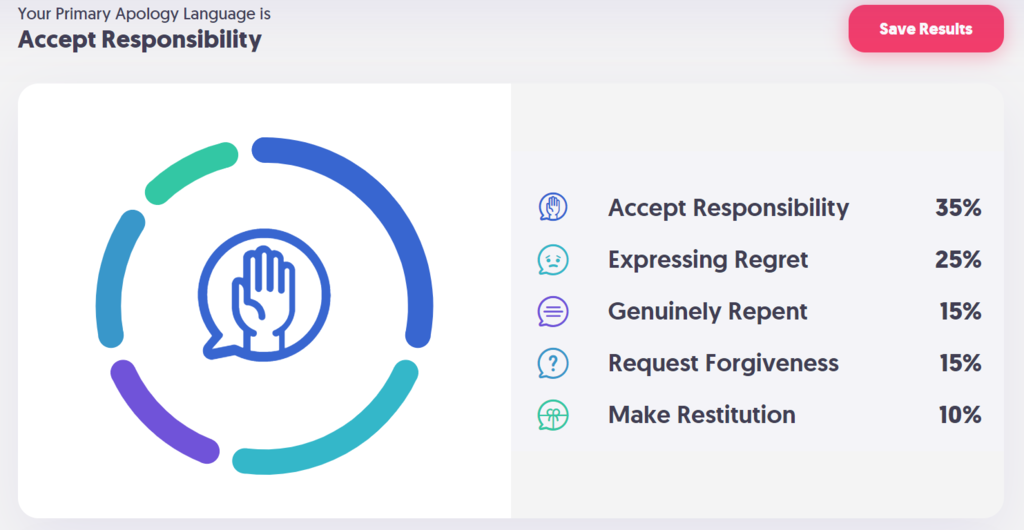1024x530 pixels.
Task: Click the Genuinely Repent legend label
Action: pos(707,311)
